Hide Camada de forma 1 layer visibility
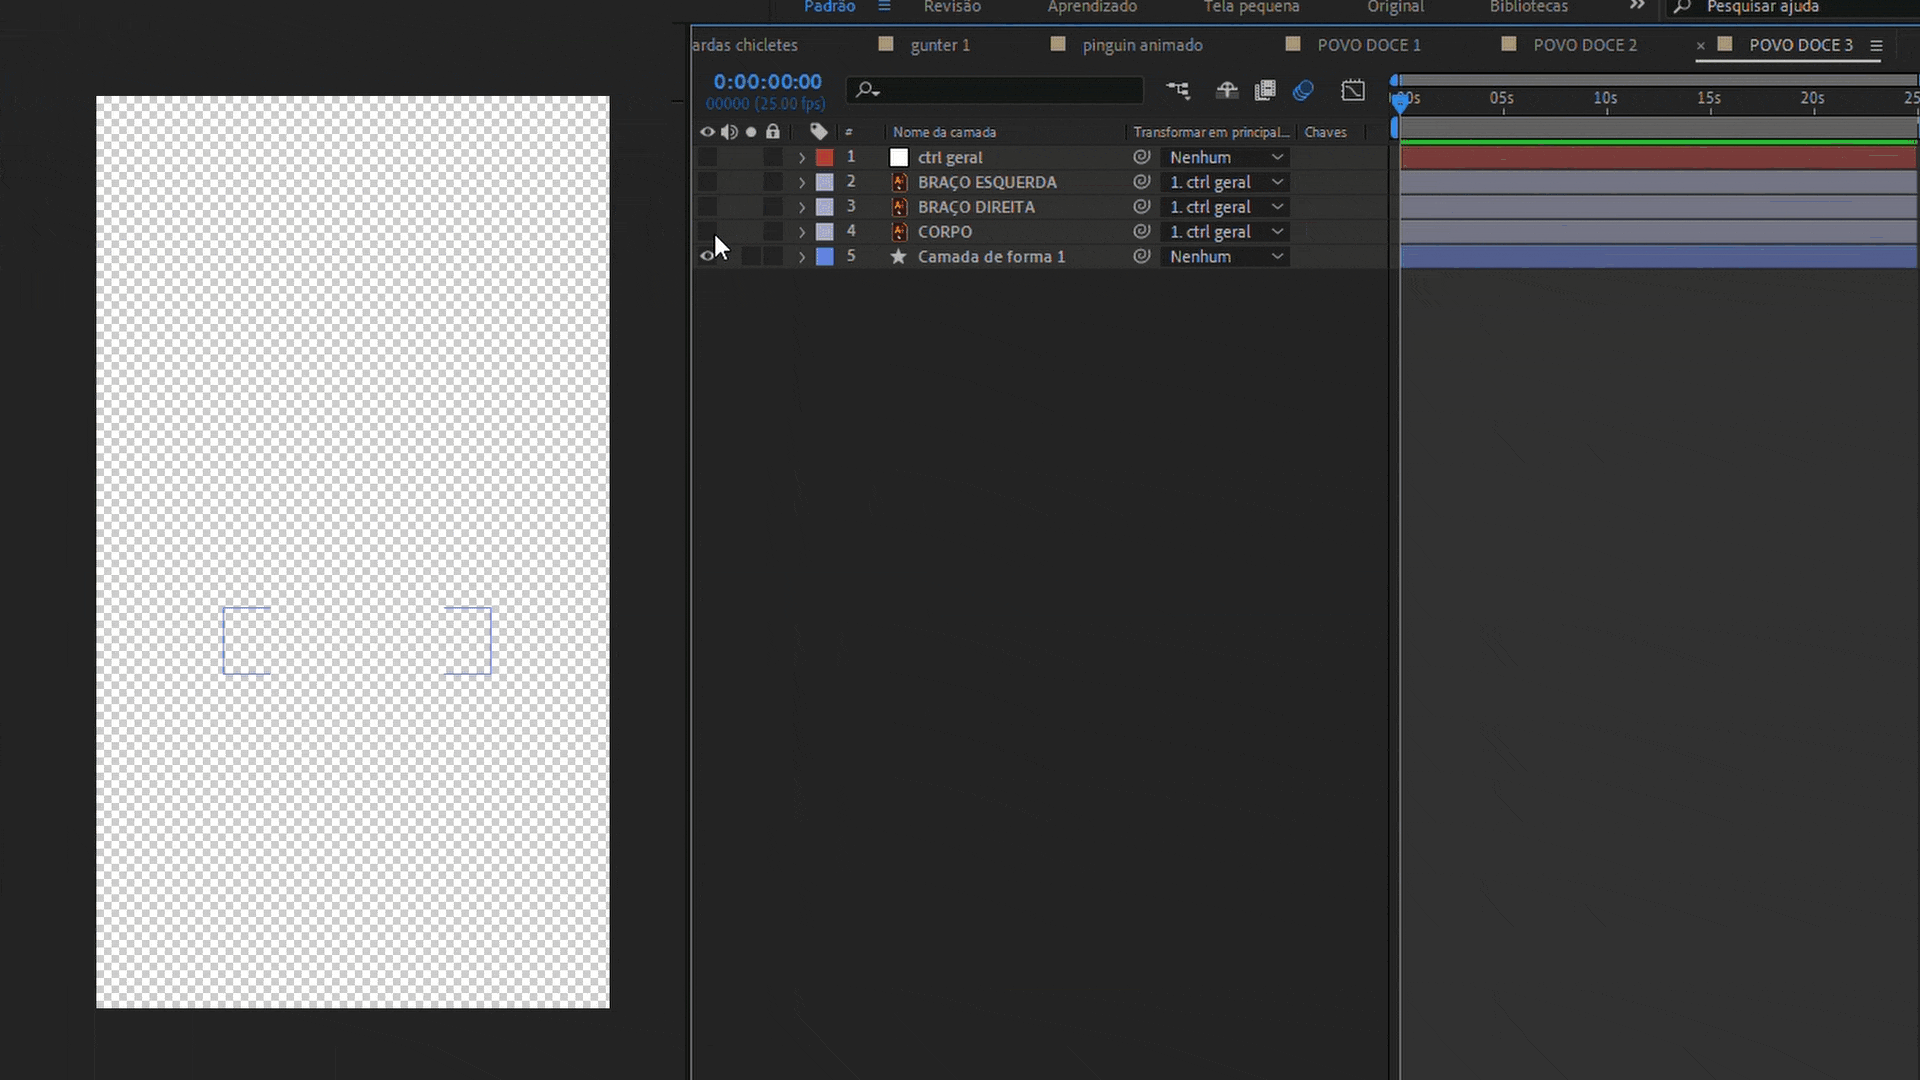 coord(707,256)
